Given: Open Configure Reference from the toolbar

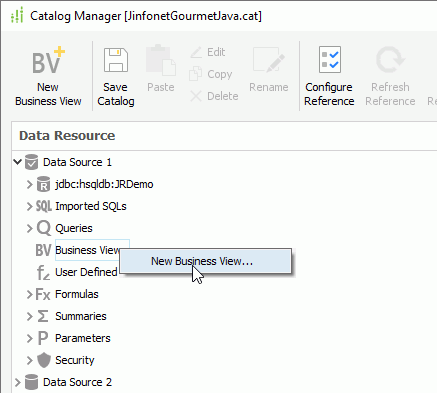Looking at the screenshot, I should 330,60.
